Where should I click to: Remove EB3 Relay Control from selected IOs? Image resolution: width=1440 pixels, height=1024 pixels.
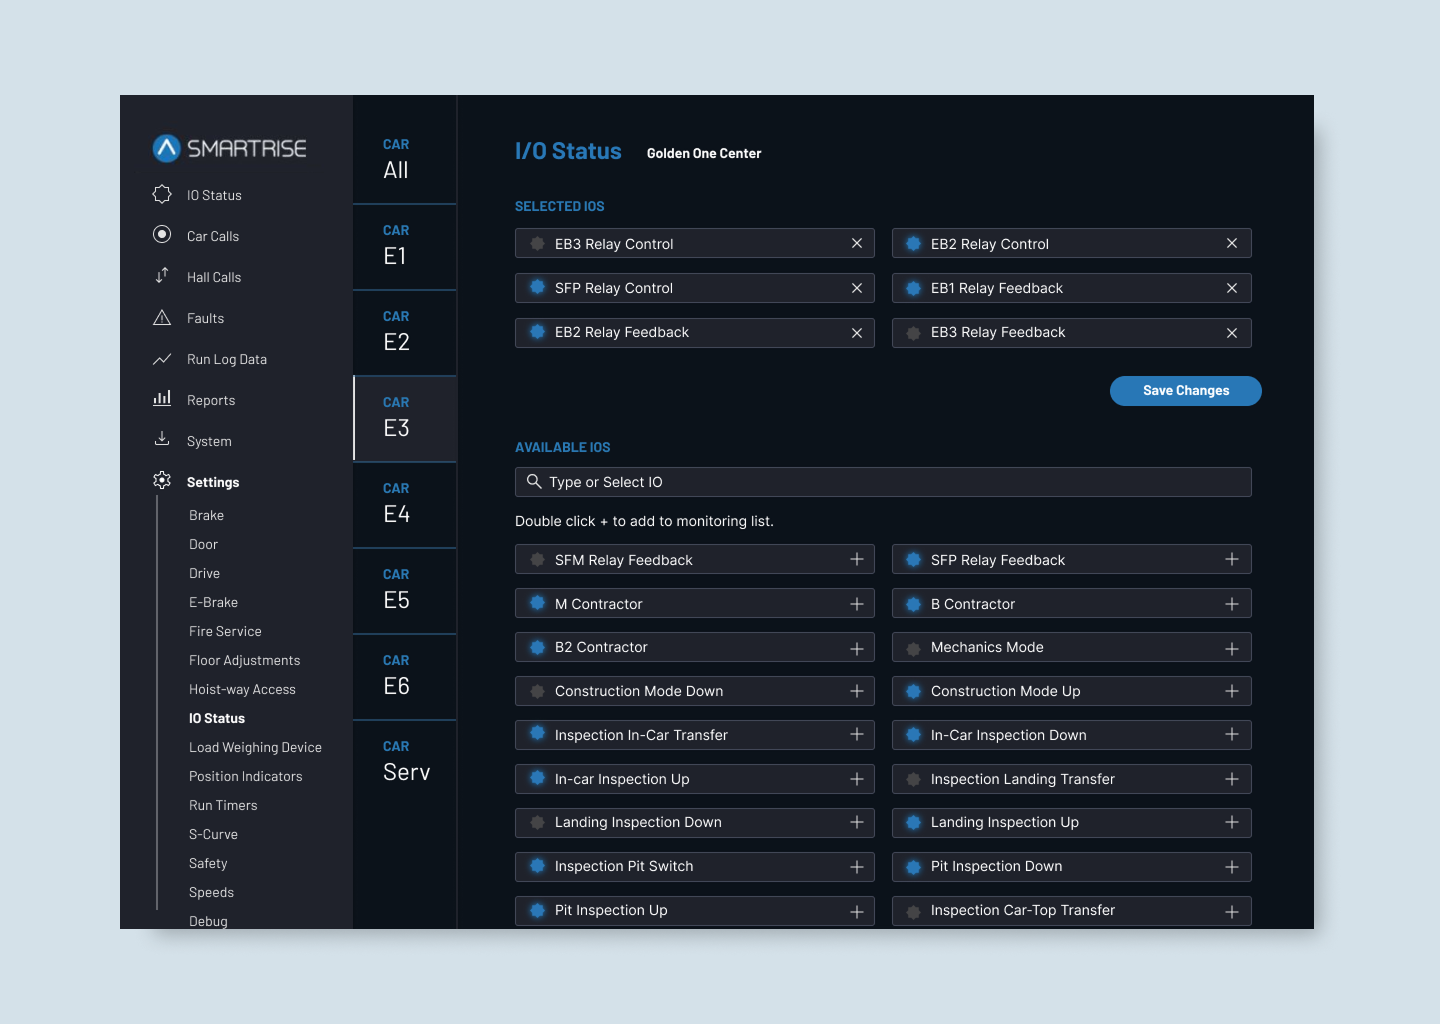click(857, 244)
